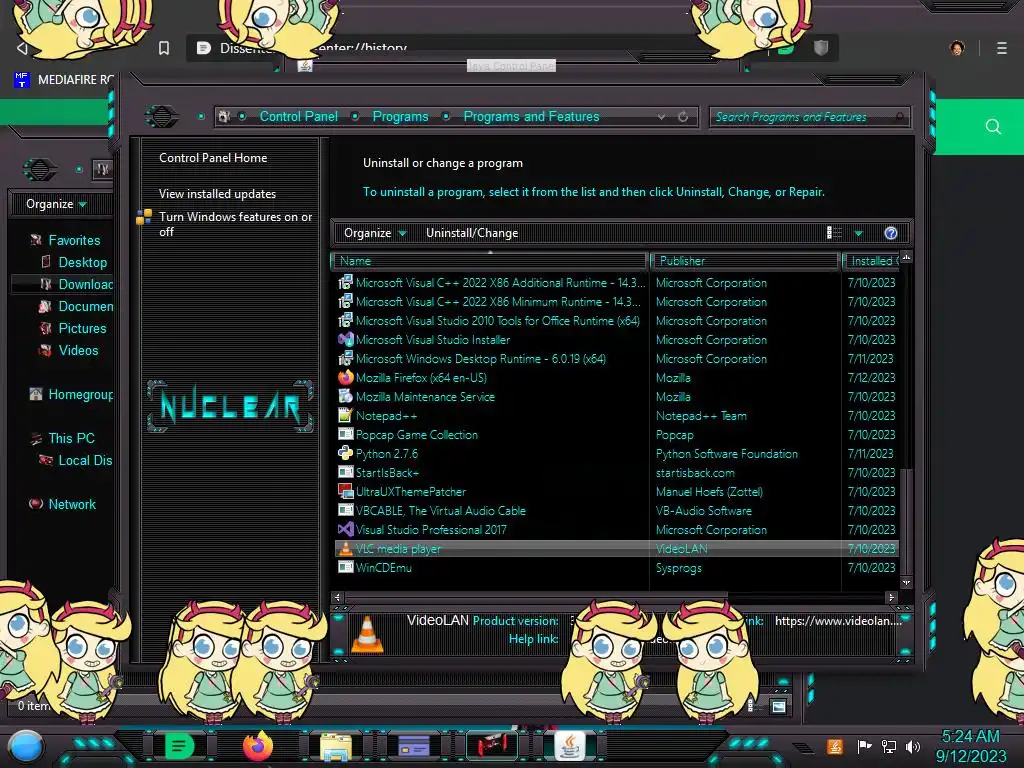Viewport: 1024px width, 768px height.
Task: Select VBCABLE, The Virtual Audio Cable row
Action: coord(617,511)
